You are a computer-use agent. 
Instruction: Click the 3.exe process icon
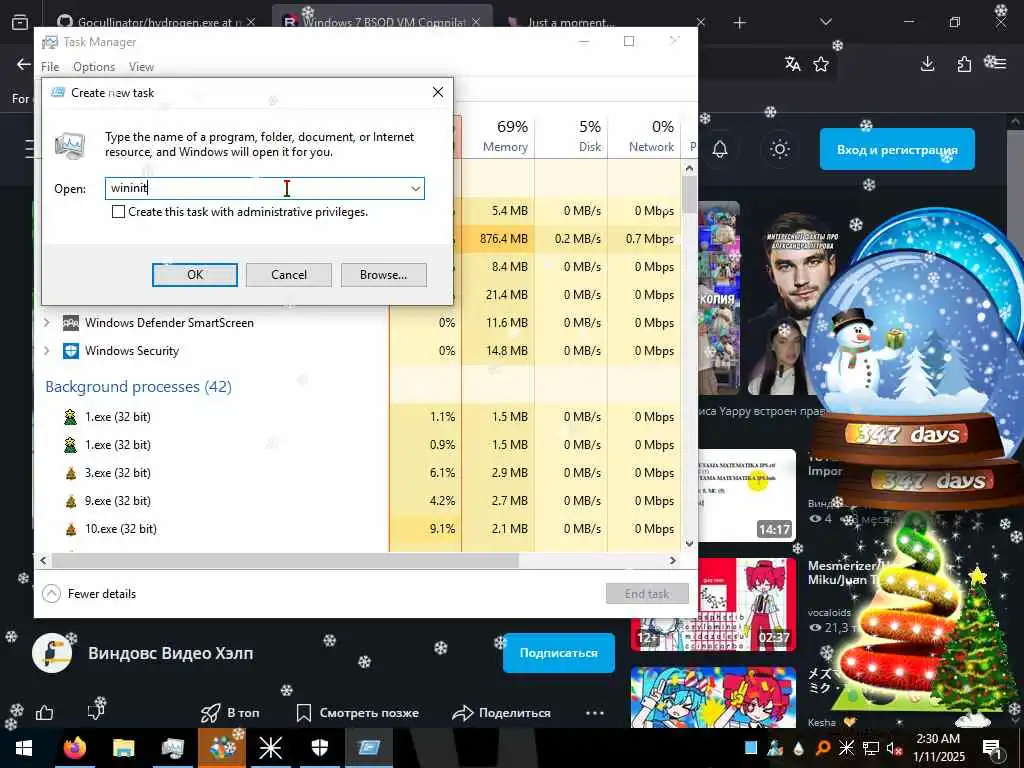(71, 473)
